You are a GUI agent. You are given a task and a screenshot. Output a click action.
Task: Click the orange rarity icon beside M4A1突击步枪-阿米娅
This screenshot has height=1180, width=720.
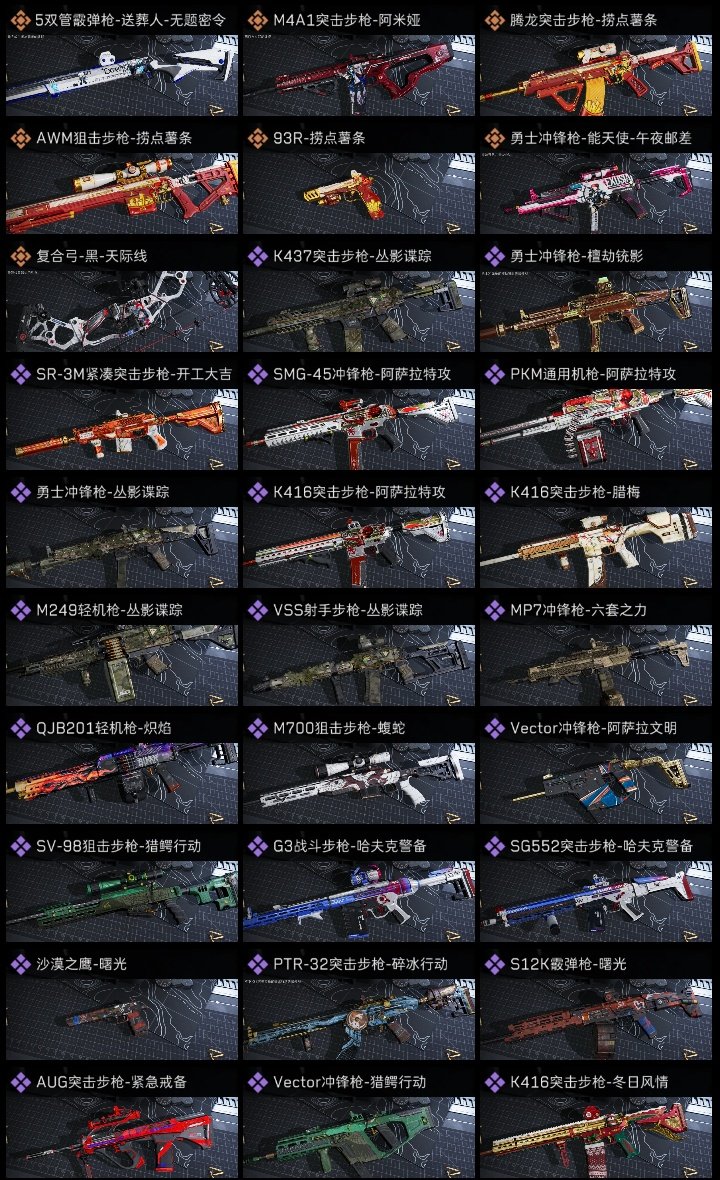click(x=257, y=20)
